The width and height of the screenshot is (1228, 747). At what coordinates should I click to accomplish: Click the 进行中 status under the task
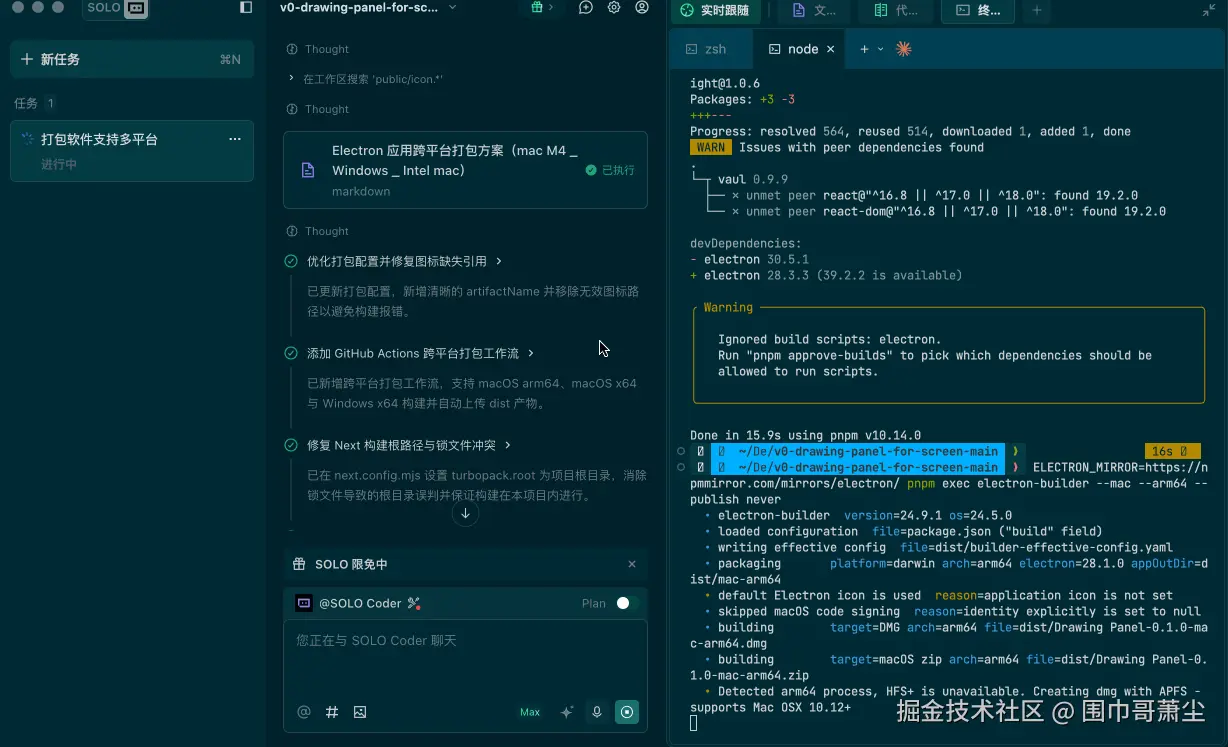click(59, 164)
